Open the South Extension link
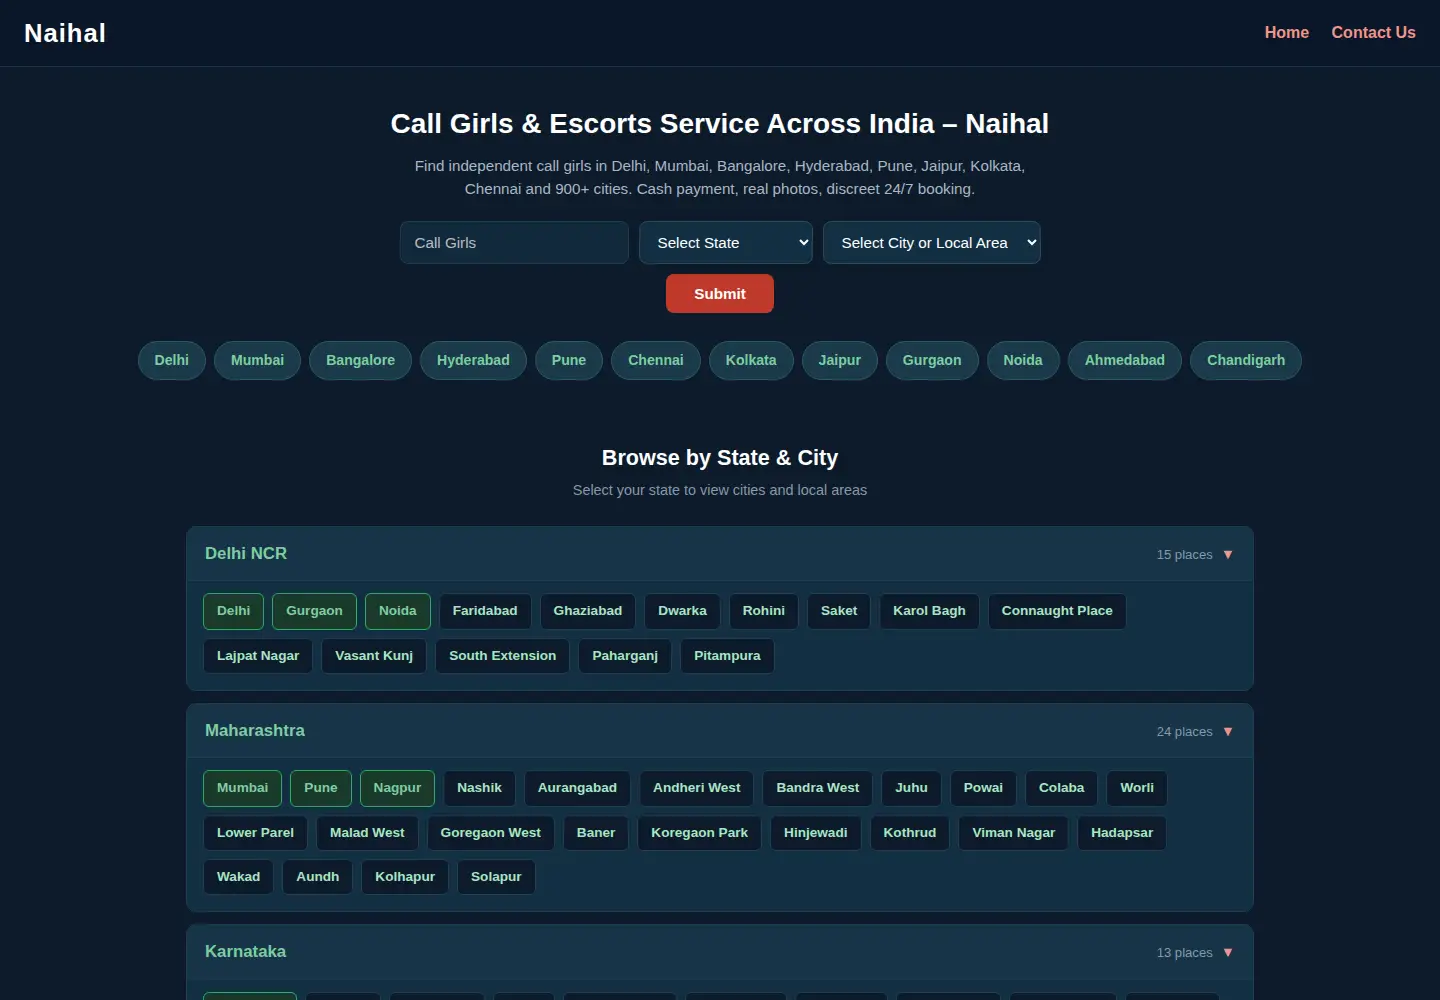 point(503,656)
